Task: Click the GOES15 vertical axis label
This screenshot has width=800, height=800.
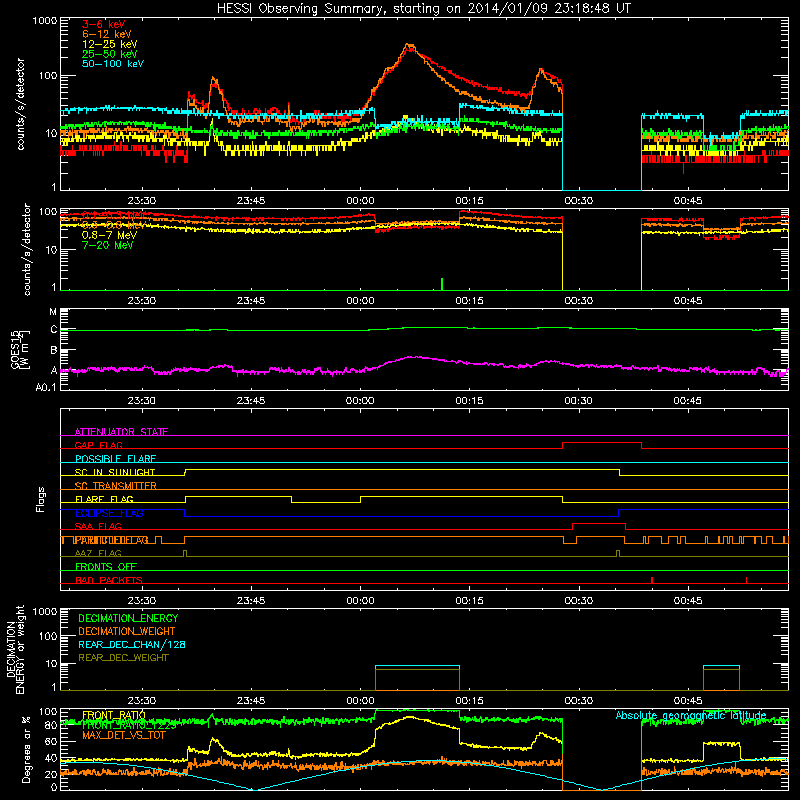Action: (x=20, y=349)
